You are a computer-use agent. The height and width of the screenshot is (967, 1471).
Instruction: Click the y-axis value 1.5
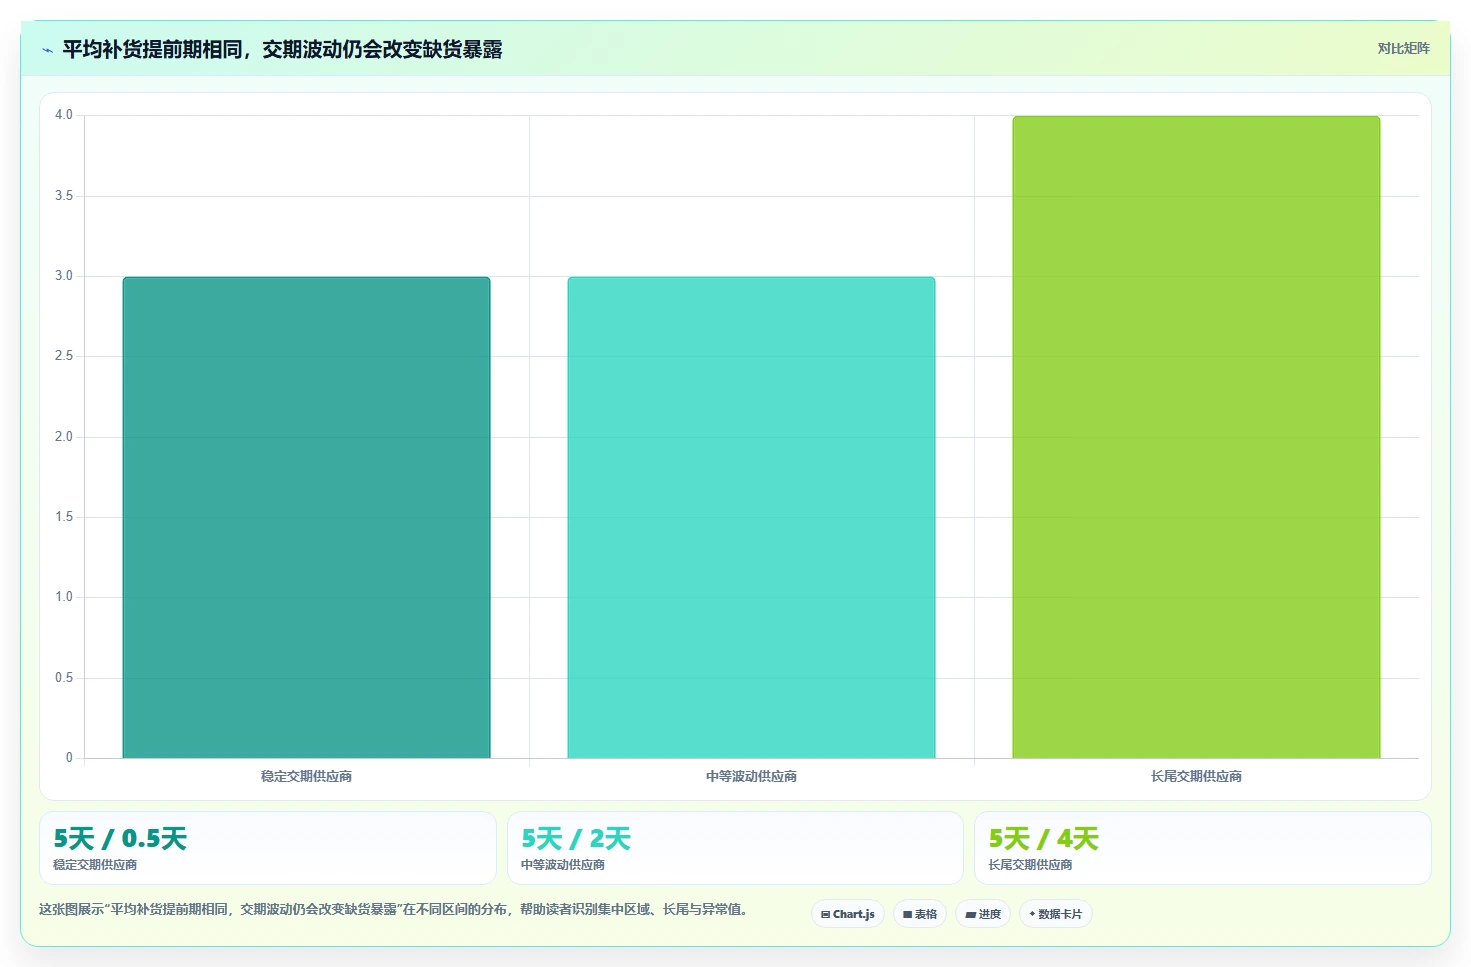[64, 517]
